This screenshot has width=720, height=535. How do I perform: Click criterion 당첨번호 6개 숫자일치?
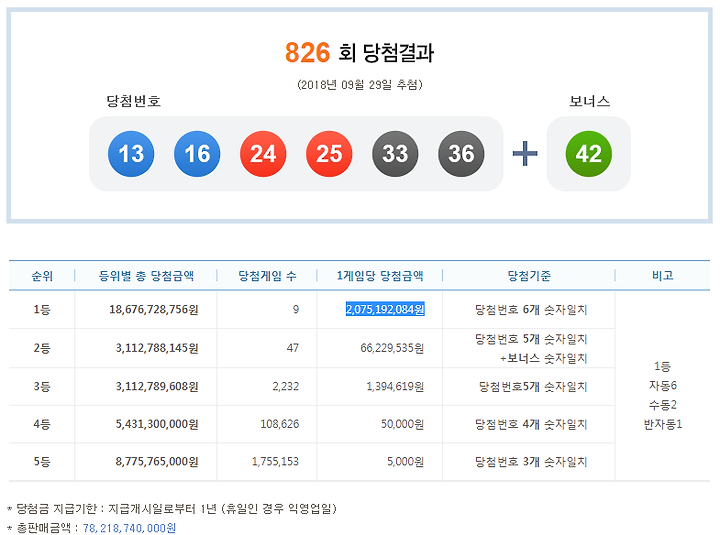(531, 310)
